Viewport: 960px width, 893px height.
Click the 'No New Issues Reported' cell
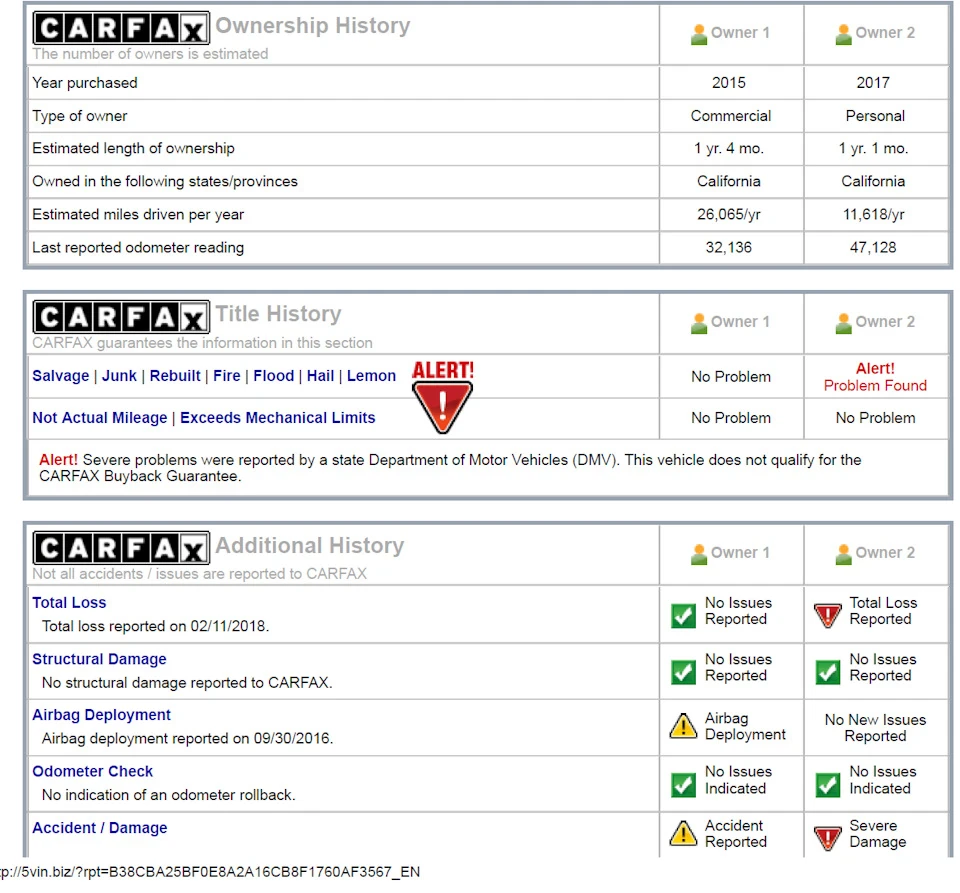pyautogui.click(x=876, y=728)
